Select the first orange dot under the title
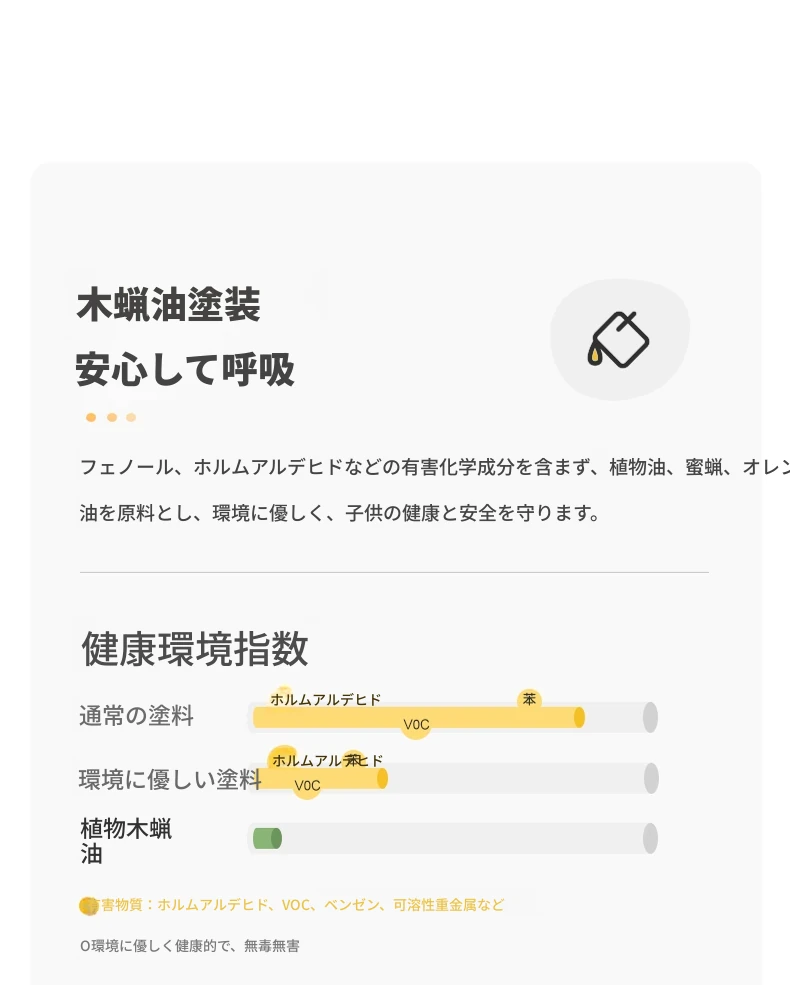Screen dimensions: 790x985 (91, 417)
